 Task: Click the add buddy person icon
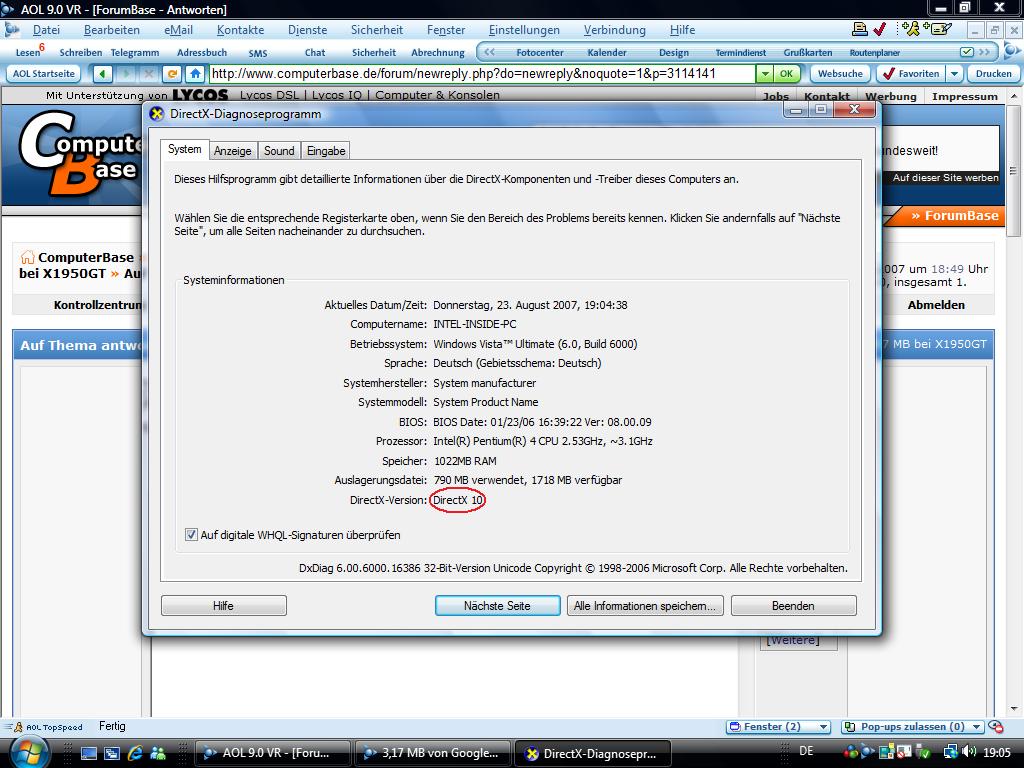(910, 29)
